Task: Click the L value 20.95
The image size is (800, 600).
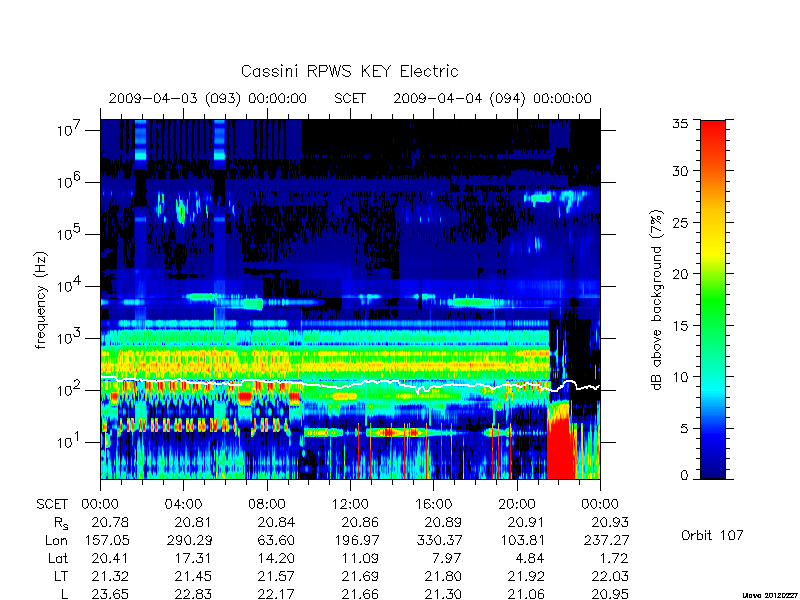Action: click(x=610, y=594)
